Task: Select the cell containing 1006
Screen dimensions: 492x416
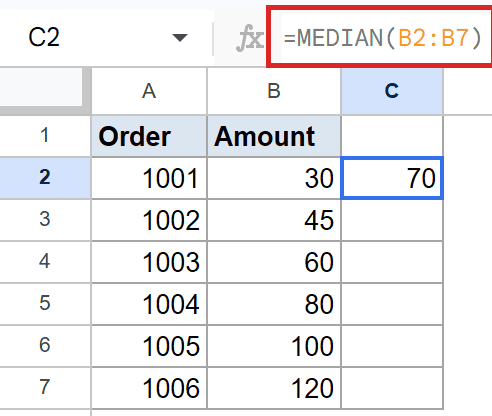Action: point(149,388)
